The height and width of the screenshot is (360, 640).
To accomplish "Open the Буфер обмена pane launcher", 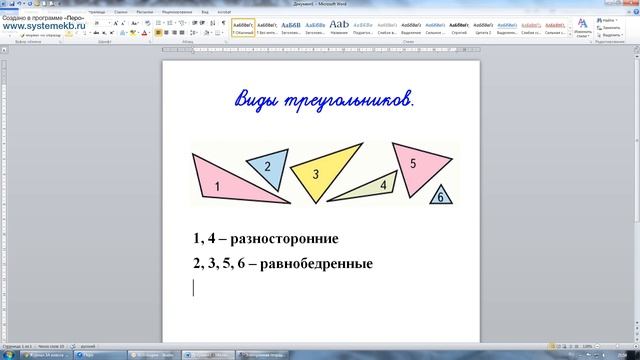I will pyautogui.click(x=60, y=42).
